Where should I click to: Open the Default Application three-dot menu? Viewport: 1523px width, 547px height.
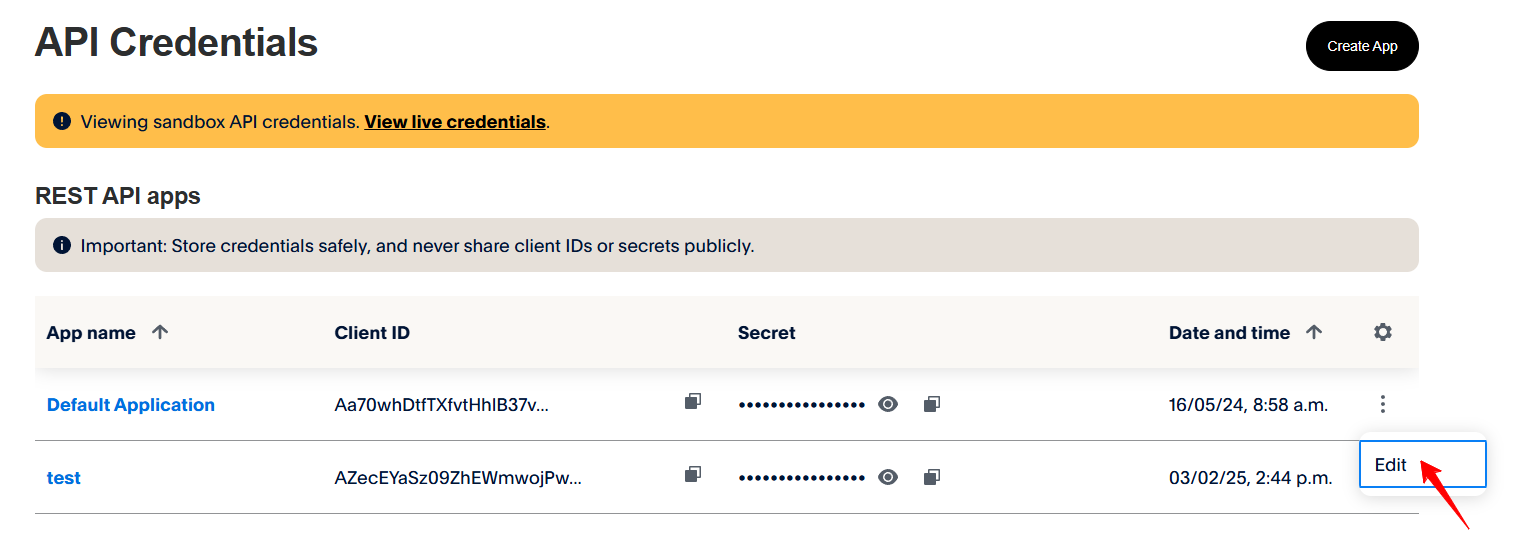(1382, 404)
